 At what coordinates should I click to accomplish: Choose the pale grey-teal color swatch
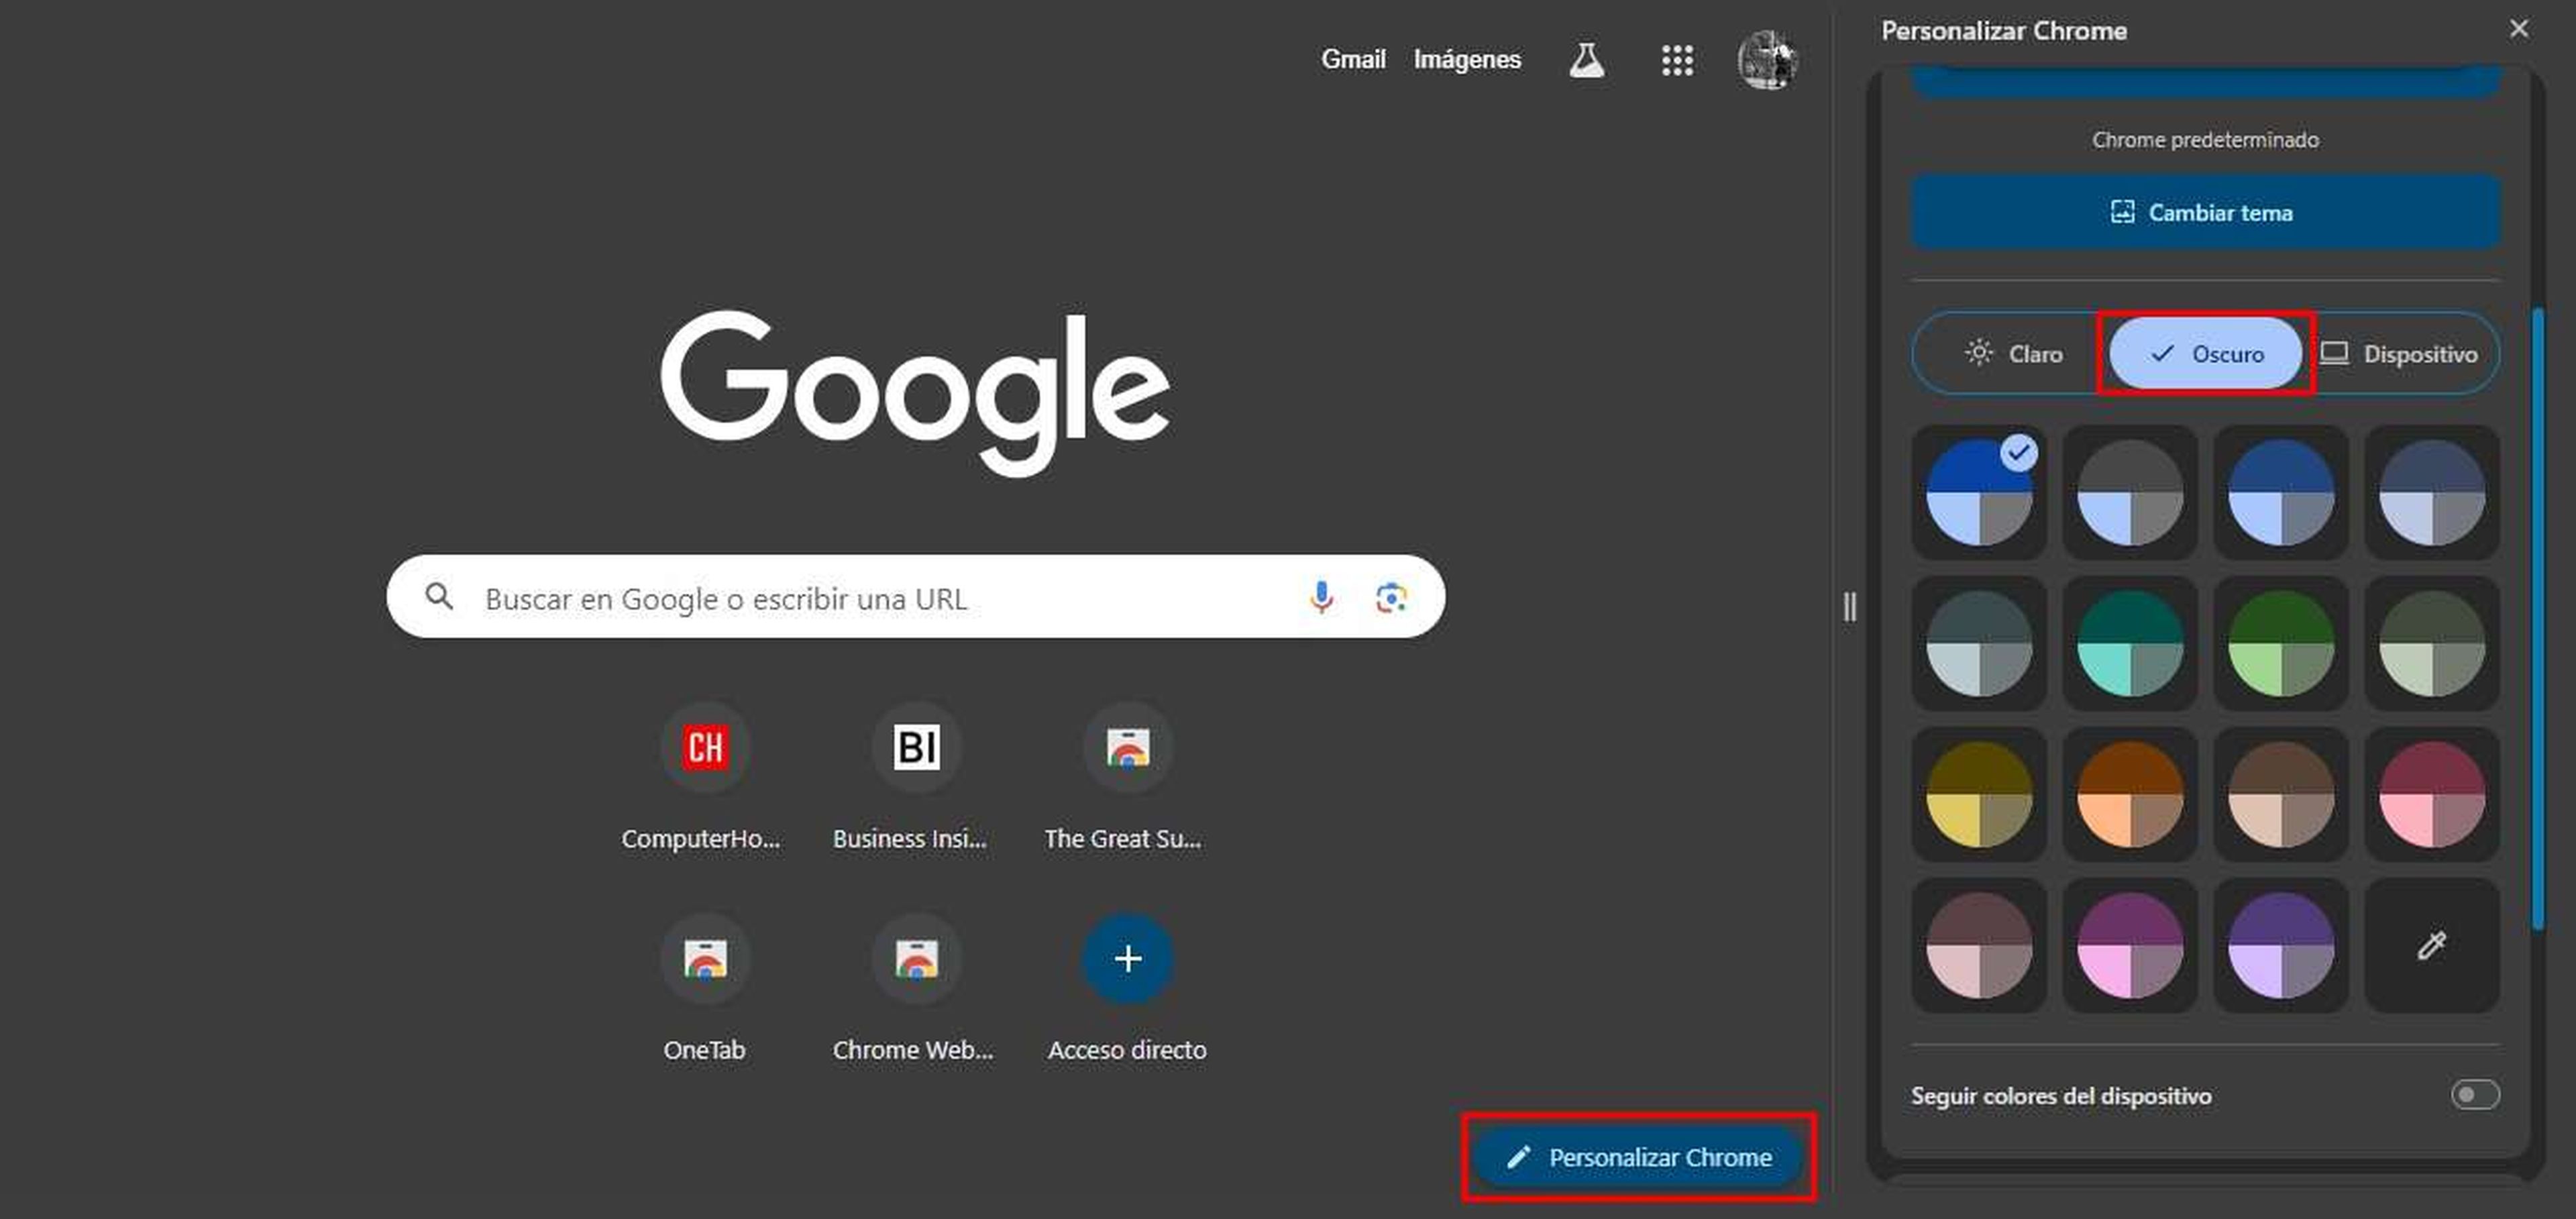(x=1979, y=643)
